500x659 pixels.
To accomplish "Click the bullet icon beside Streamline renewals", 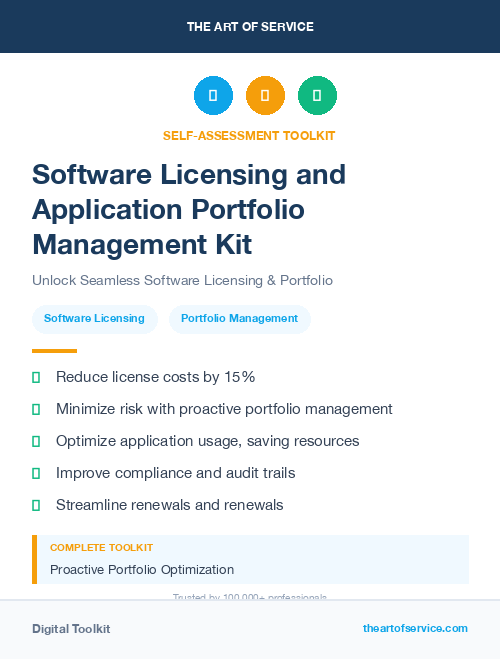I will click(36, 505).
